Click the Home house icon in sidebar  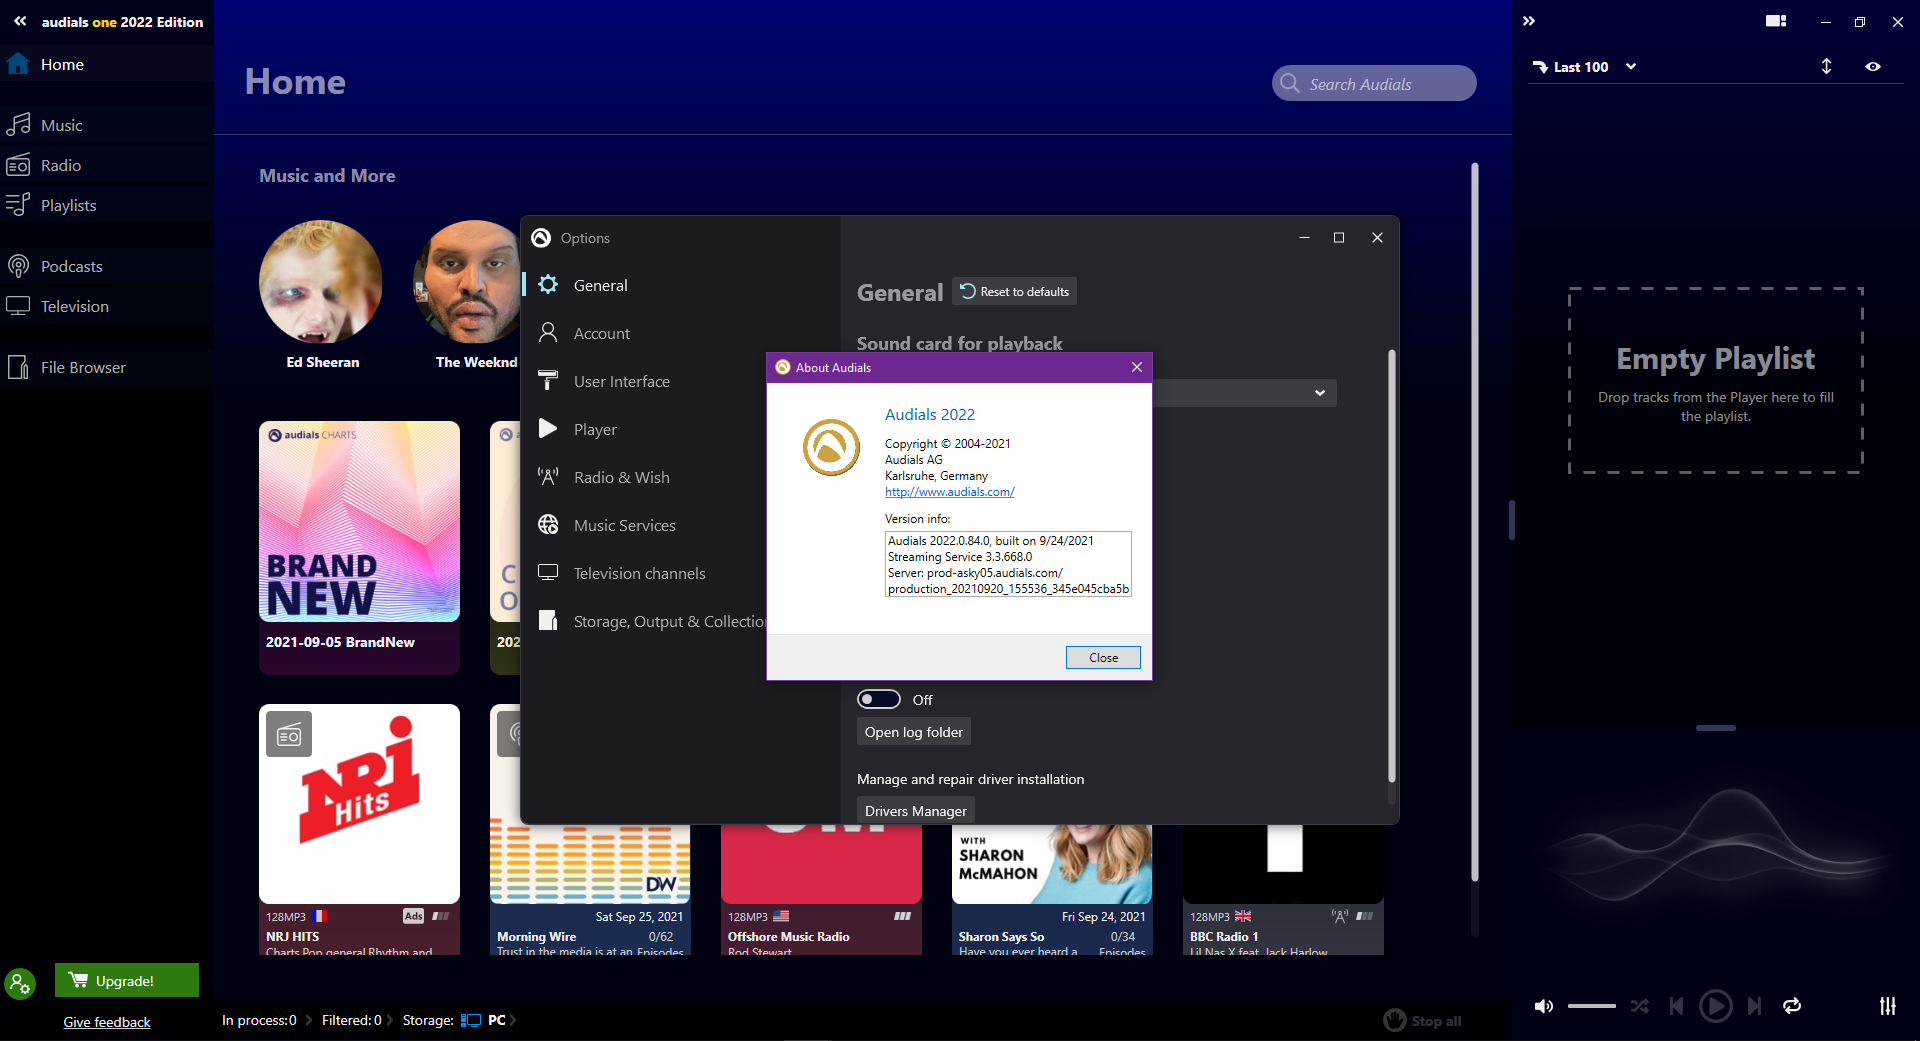[18, 64]
